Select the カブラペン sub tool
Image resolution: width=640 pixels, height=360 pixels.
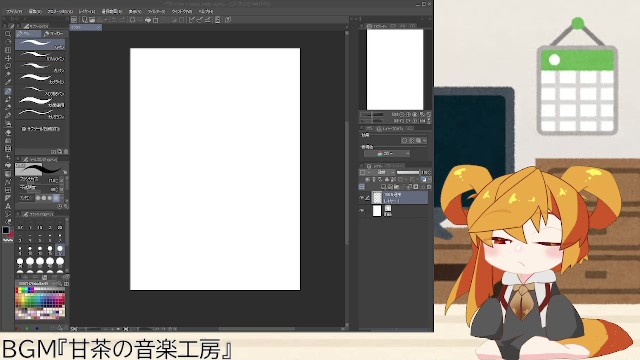point(40,79)
